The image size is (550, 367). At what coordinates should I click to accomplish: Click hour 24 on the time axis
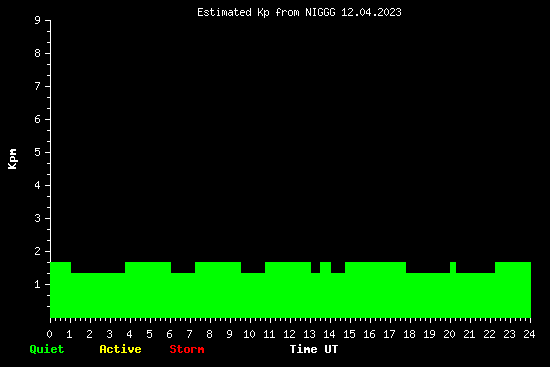[x=529, y=334]
